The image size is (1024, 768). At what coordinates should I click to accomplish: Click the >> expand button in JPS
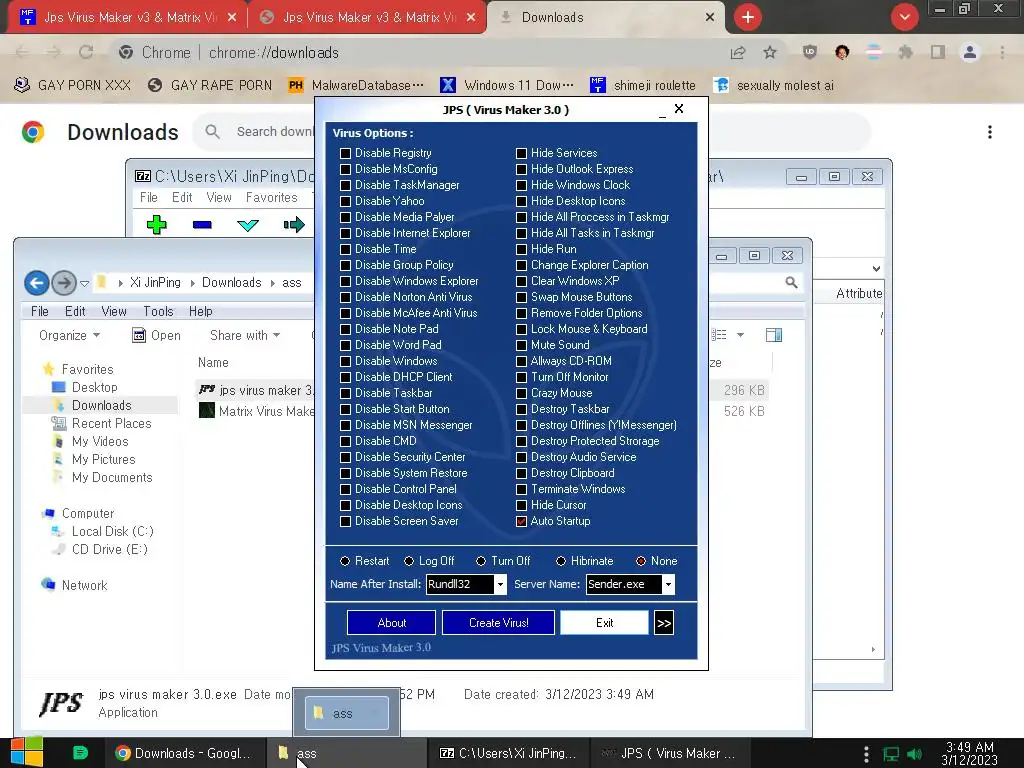pos(664,623)
